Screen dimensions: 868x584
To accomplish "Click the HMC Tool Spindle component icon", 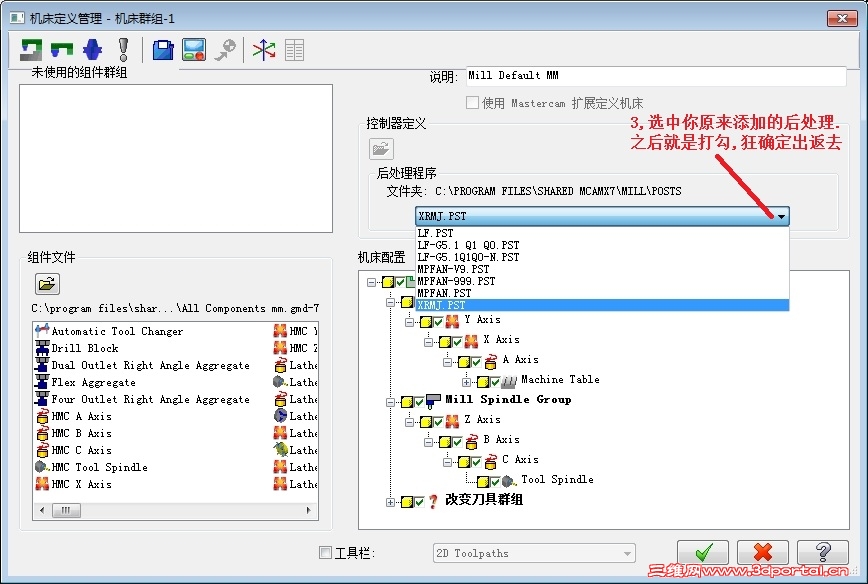I will [x=42, y=467].
